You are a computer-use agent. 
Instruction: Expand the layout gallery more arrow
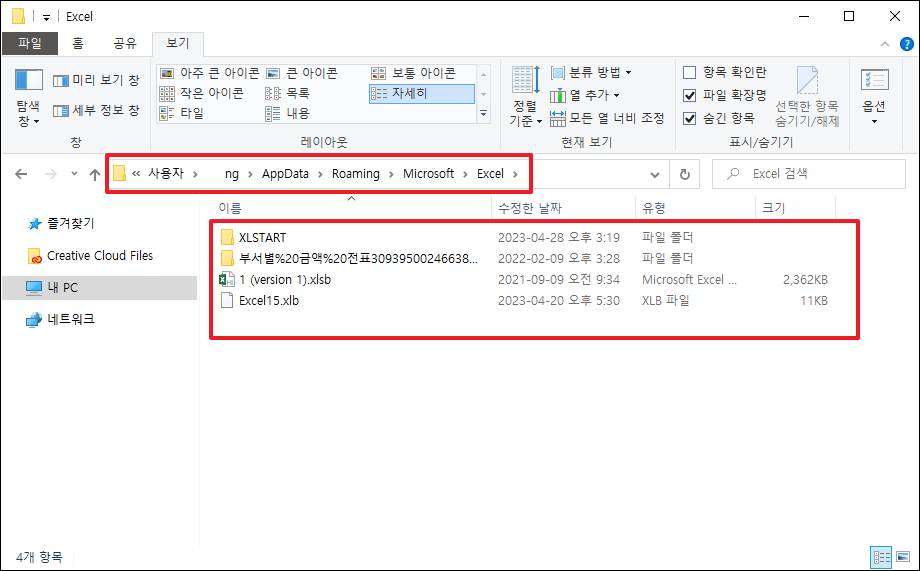[x=483, y=113]
